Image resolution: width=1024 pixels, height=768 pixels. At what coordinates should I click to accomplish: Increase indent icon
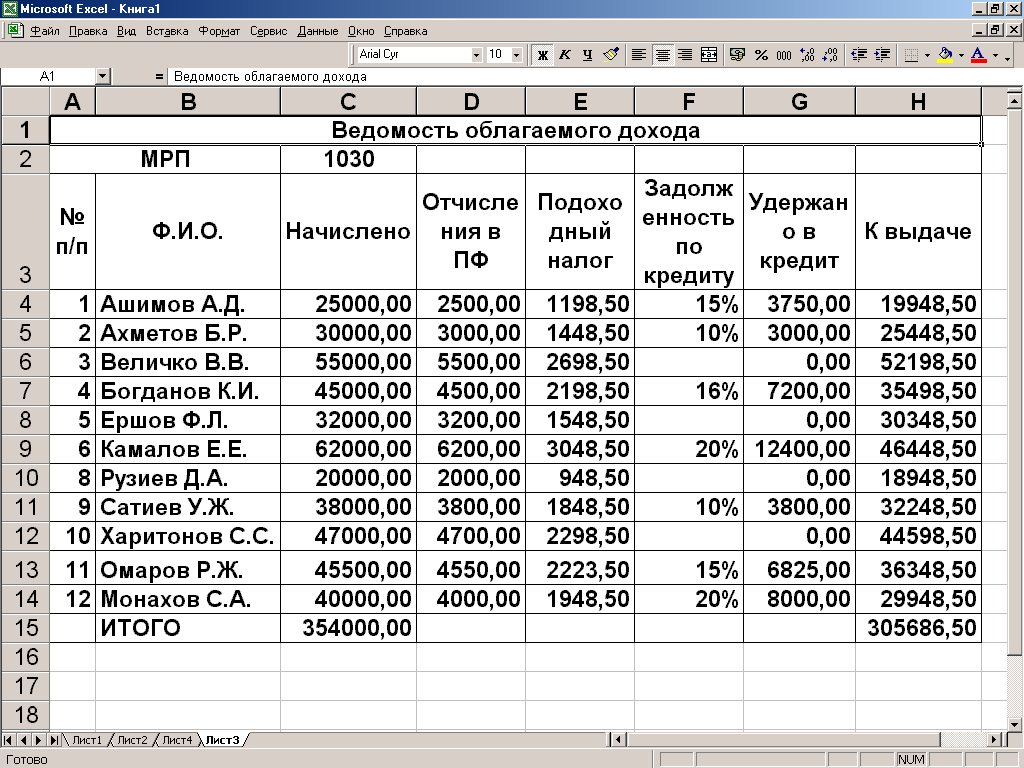882,55
